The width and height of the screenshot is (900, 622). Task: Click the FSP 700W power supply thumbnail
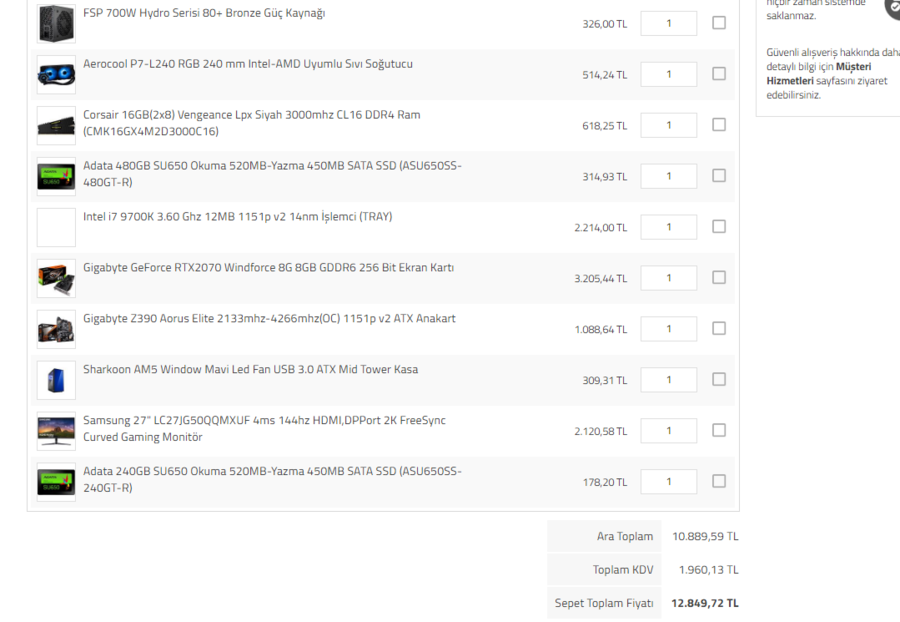pos(56,24)
